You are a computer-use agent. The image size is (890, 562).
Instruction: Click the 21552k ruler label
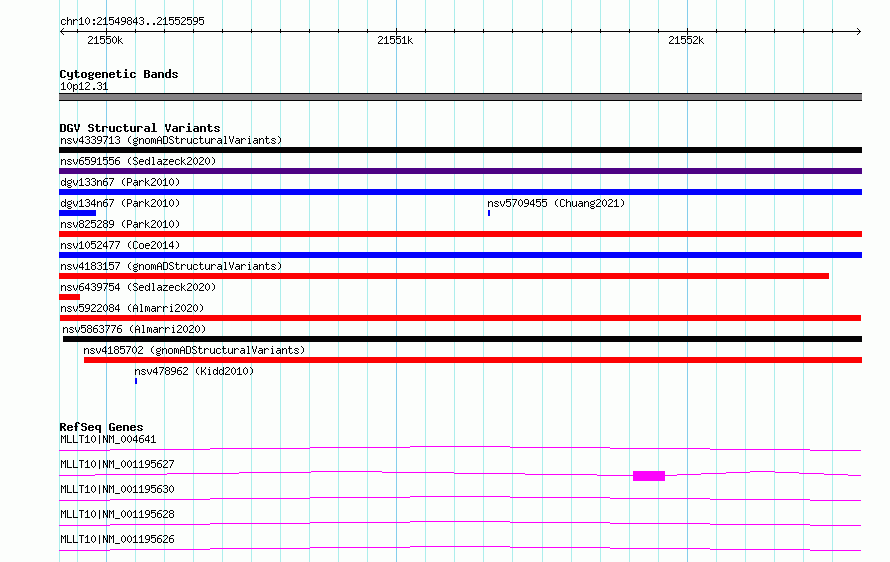[x=686, y=40]
